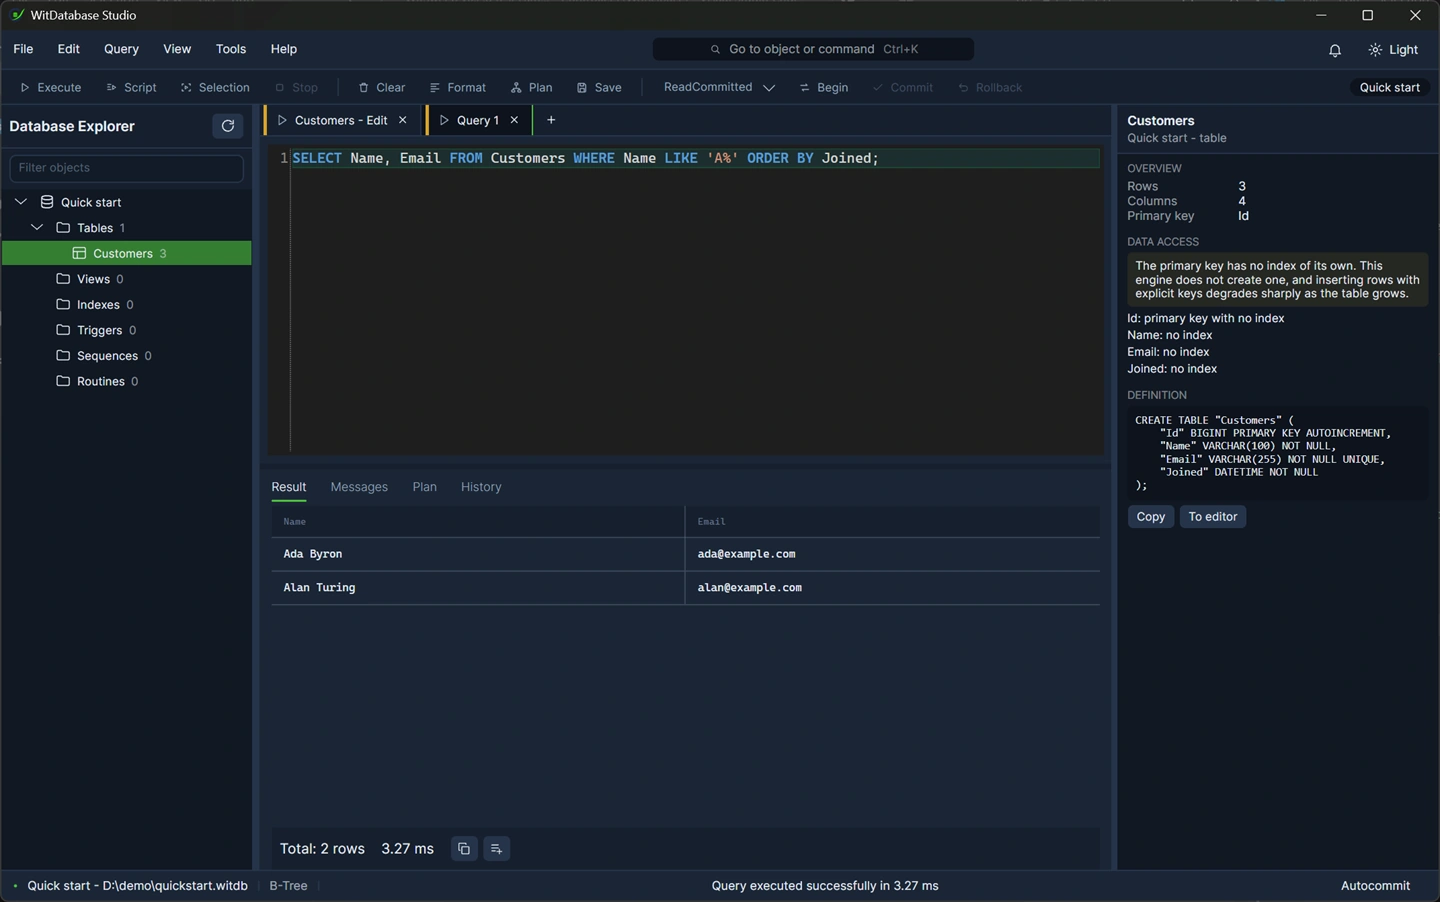Viewport: 1440px width, 902px height.
Task: Close the Query 1 tab
Action: click(514, 120)
